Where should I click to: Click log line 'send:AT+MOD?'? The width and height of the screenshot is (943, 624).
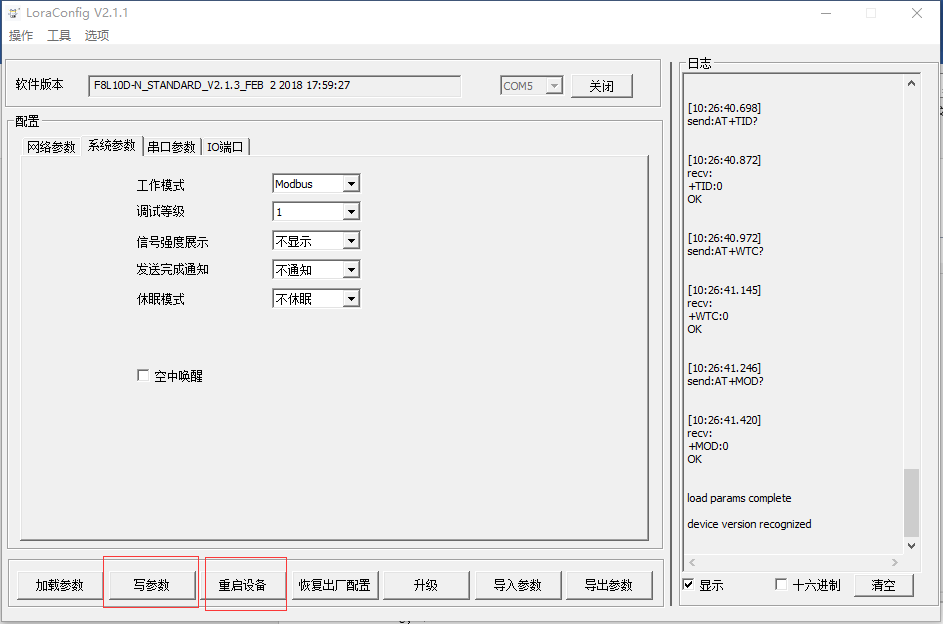725,381
